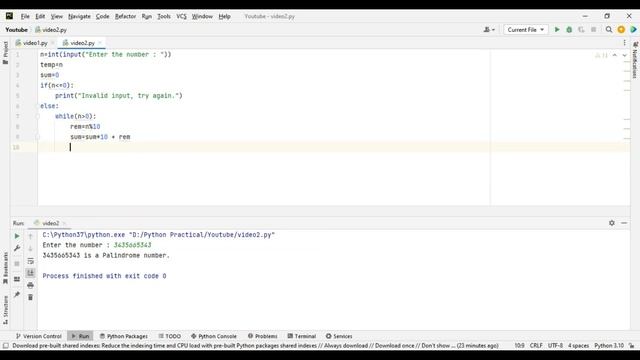The width and height of the screenshot is (640, 360).
Task: Open the Python Console tool window
Action: [x=214, y=336]
